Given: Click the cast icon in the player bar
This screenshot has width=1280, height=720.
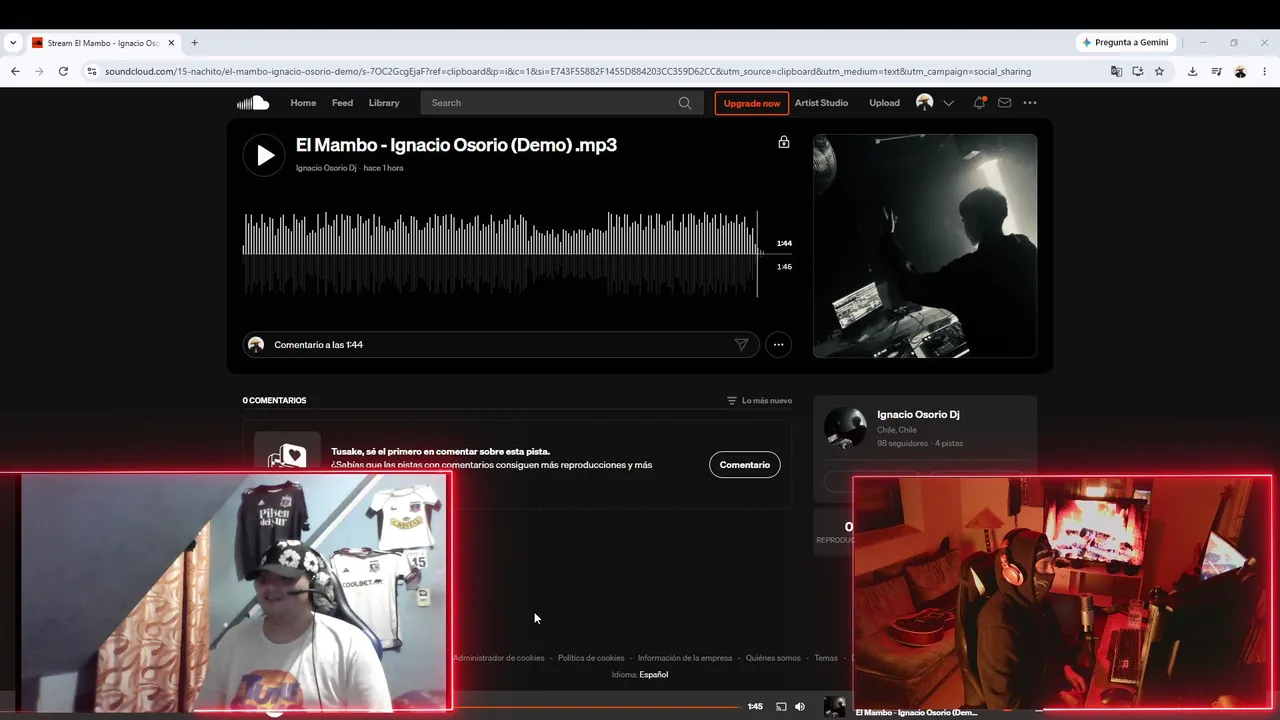Looking at the screenshot, I should tap(782, 707).
